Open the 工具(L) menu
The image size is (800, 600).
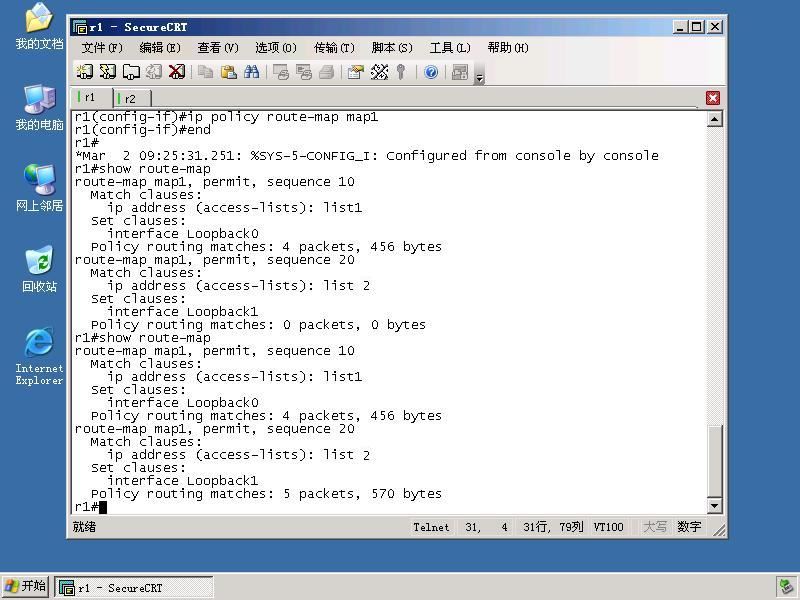click(x=450, y=48)
